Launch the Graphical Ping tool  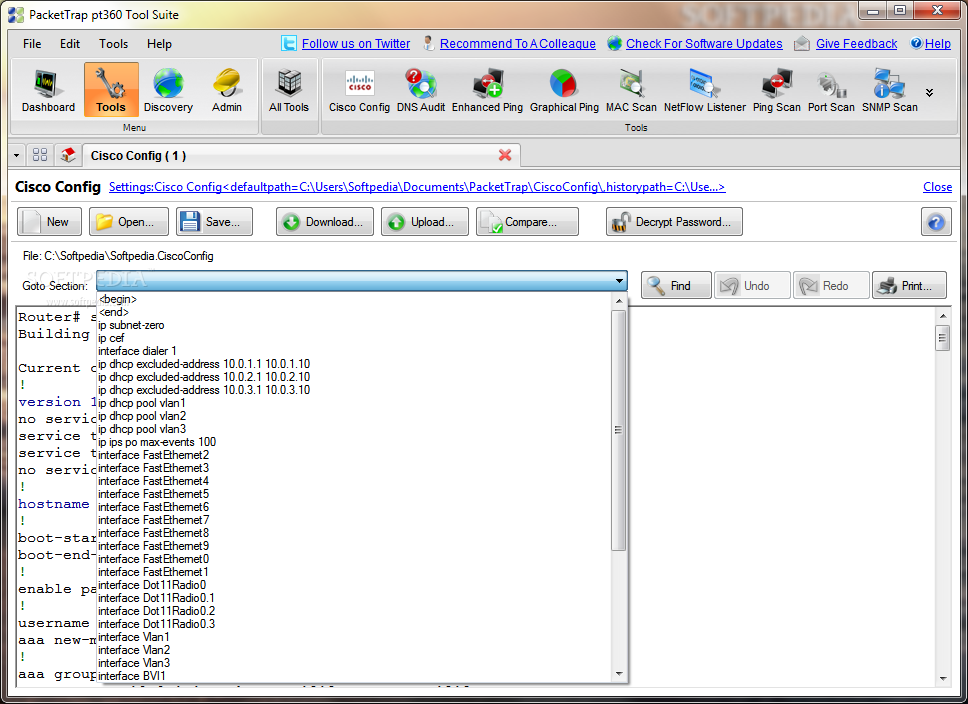(x=564, y=91)
